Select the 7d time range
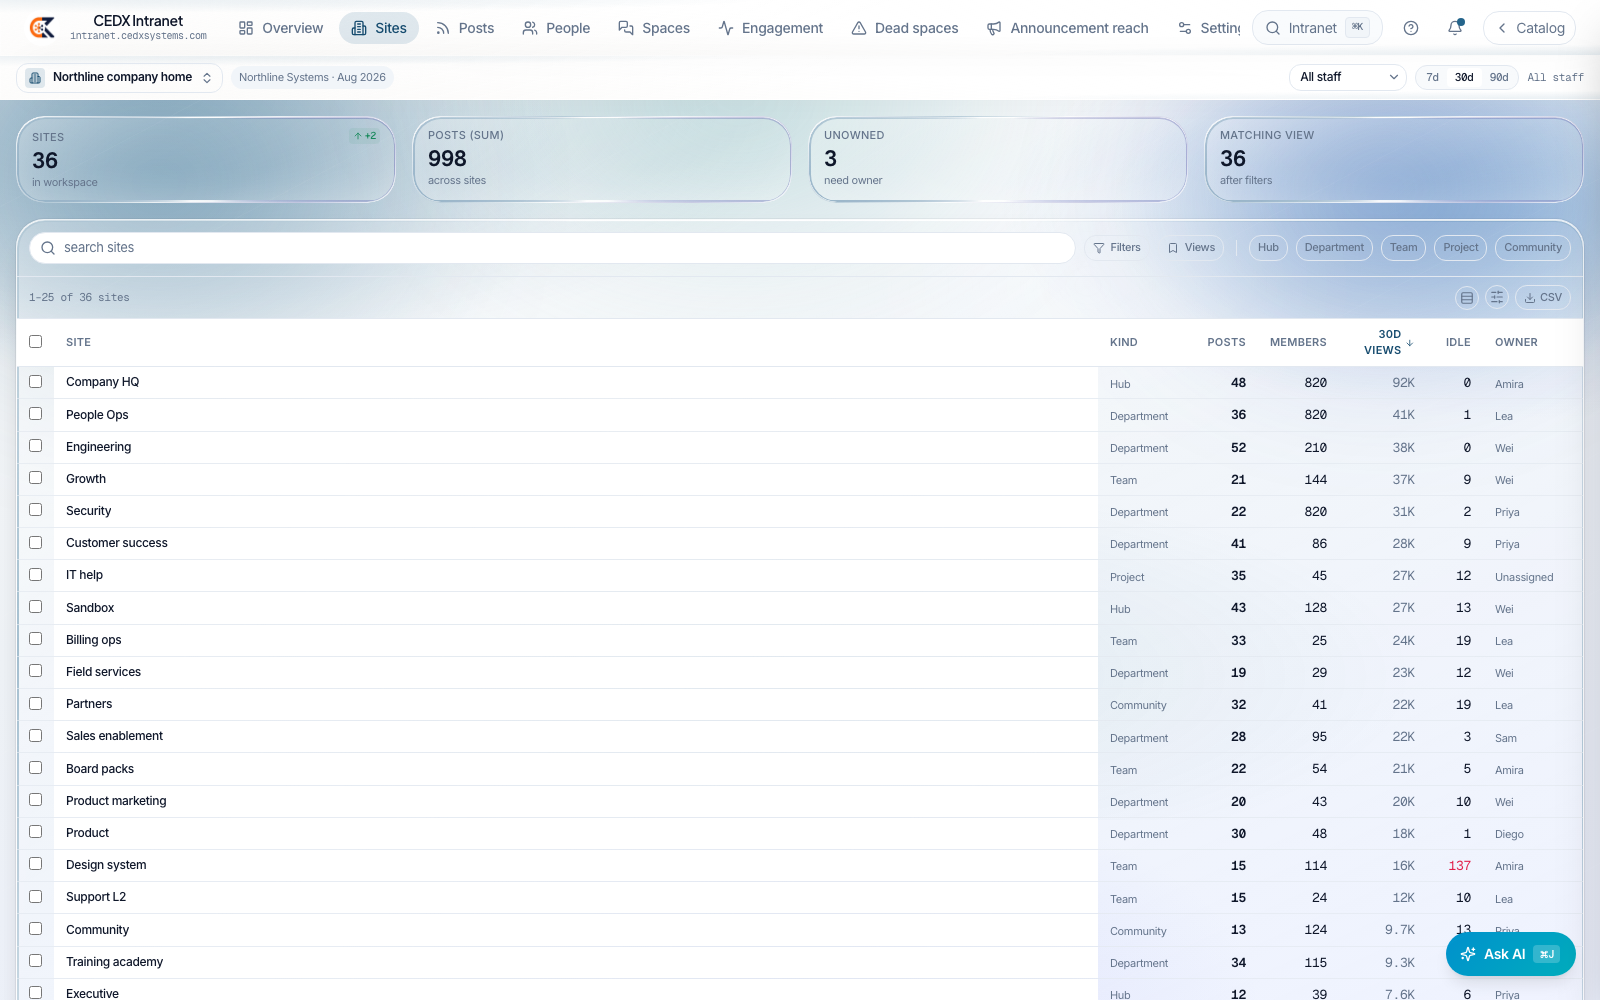 point(1433,77)
